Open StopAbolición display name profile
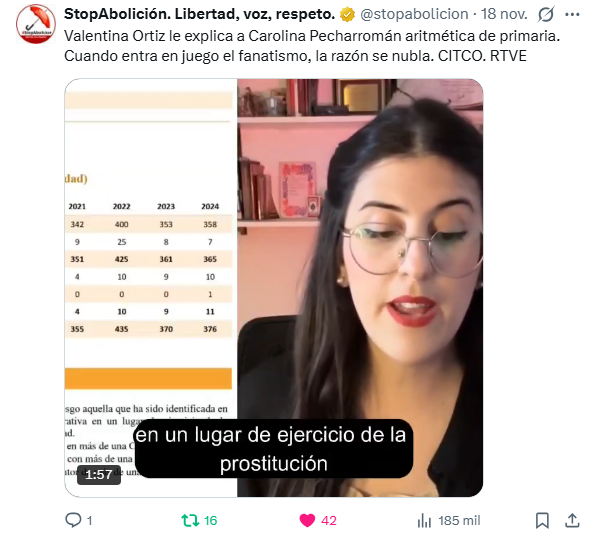Screen dimensions: 594x536 click(x=199, y=14)
